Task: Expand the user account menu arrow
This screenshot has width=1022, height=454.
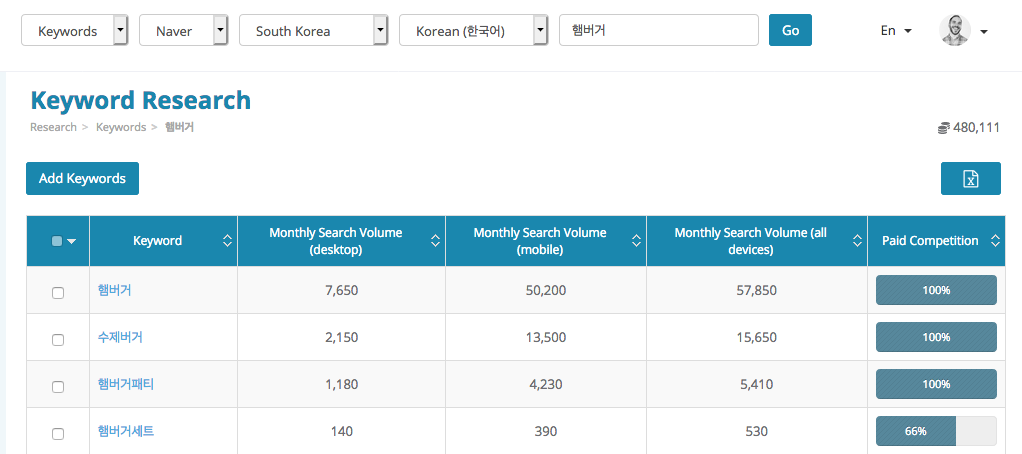Action: 984,31
